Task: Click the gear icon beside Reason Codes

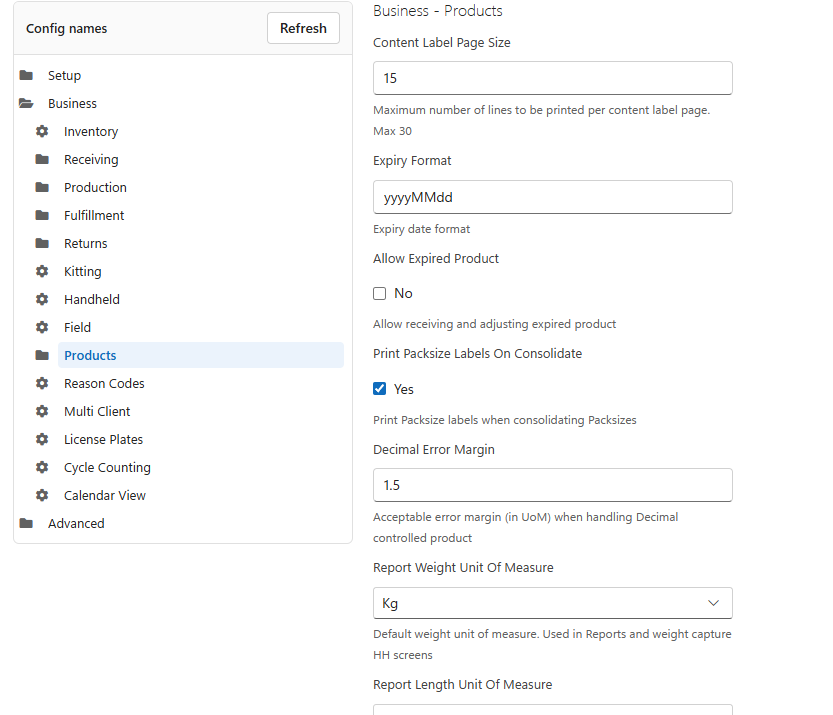Action: click(x=42, y=384)
